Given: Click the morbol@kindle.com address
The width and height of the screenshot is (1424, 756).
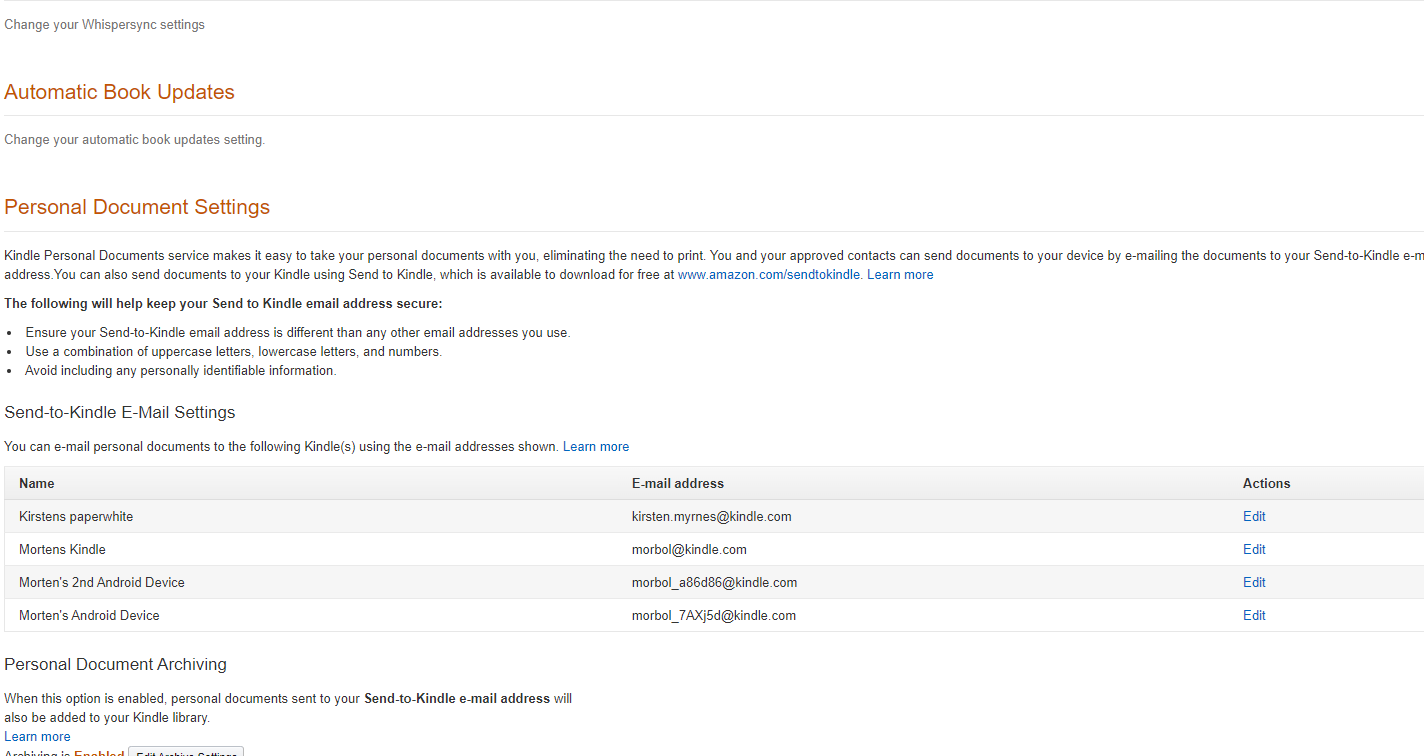Looking at the screenshot, I should [x=689, y=549].
